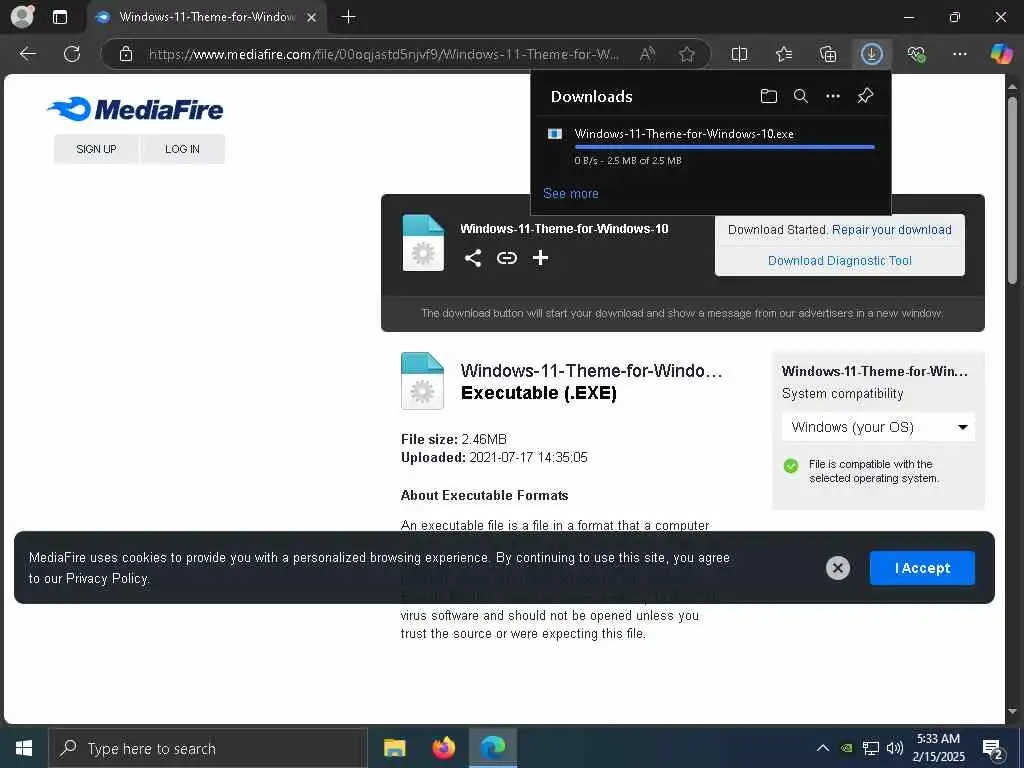The height and width of the screenshot is (768, 1024).
Task: Dismiss cookie banner with X button
Action: tap(838, 568)
